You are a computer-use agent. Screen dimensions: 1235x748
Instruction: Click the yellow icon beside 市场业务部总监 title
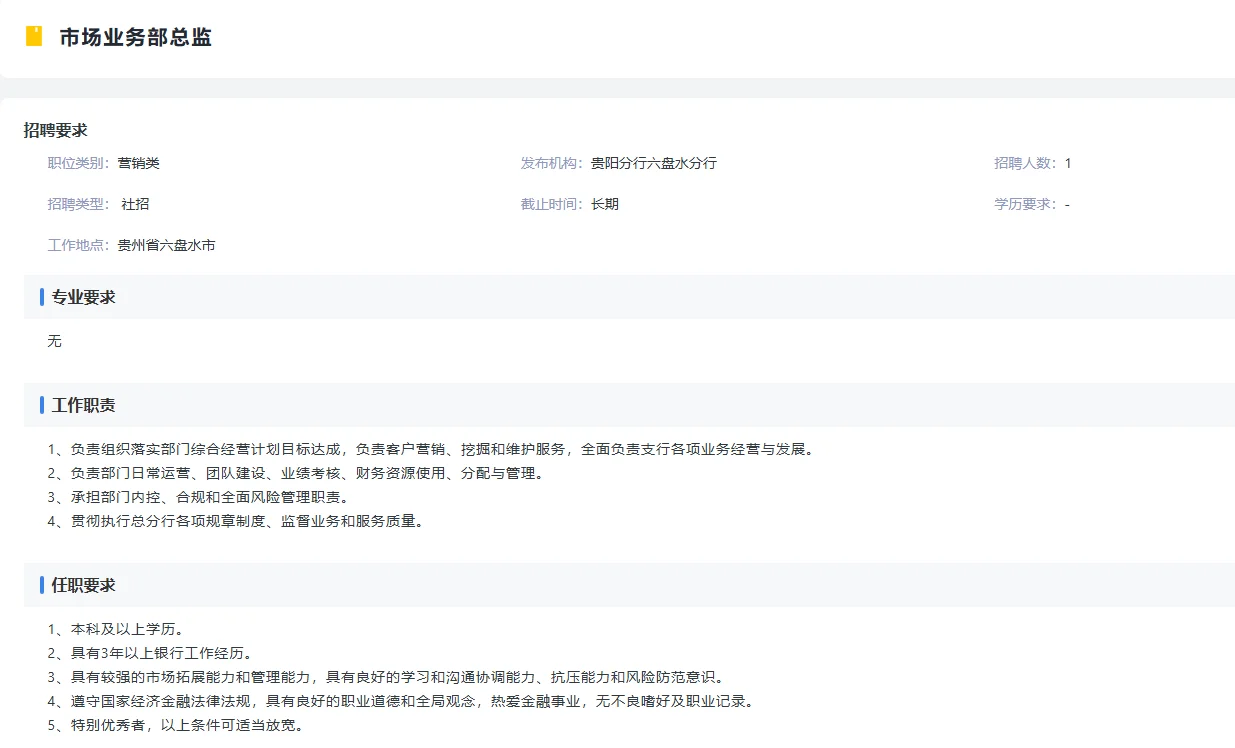(35, 35)
